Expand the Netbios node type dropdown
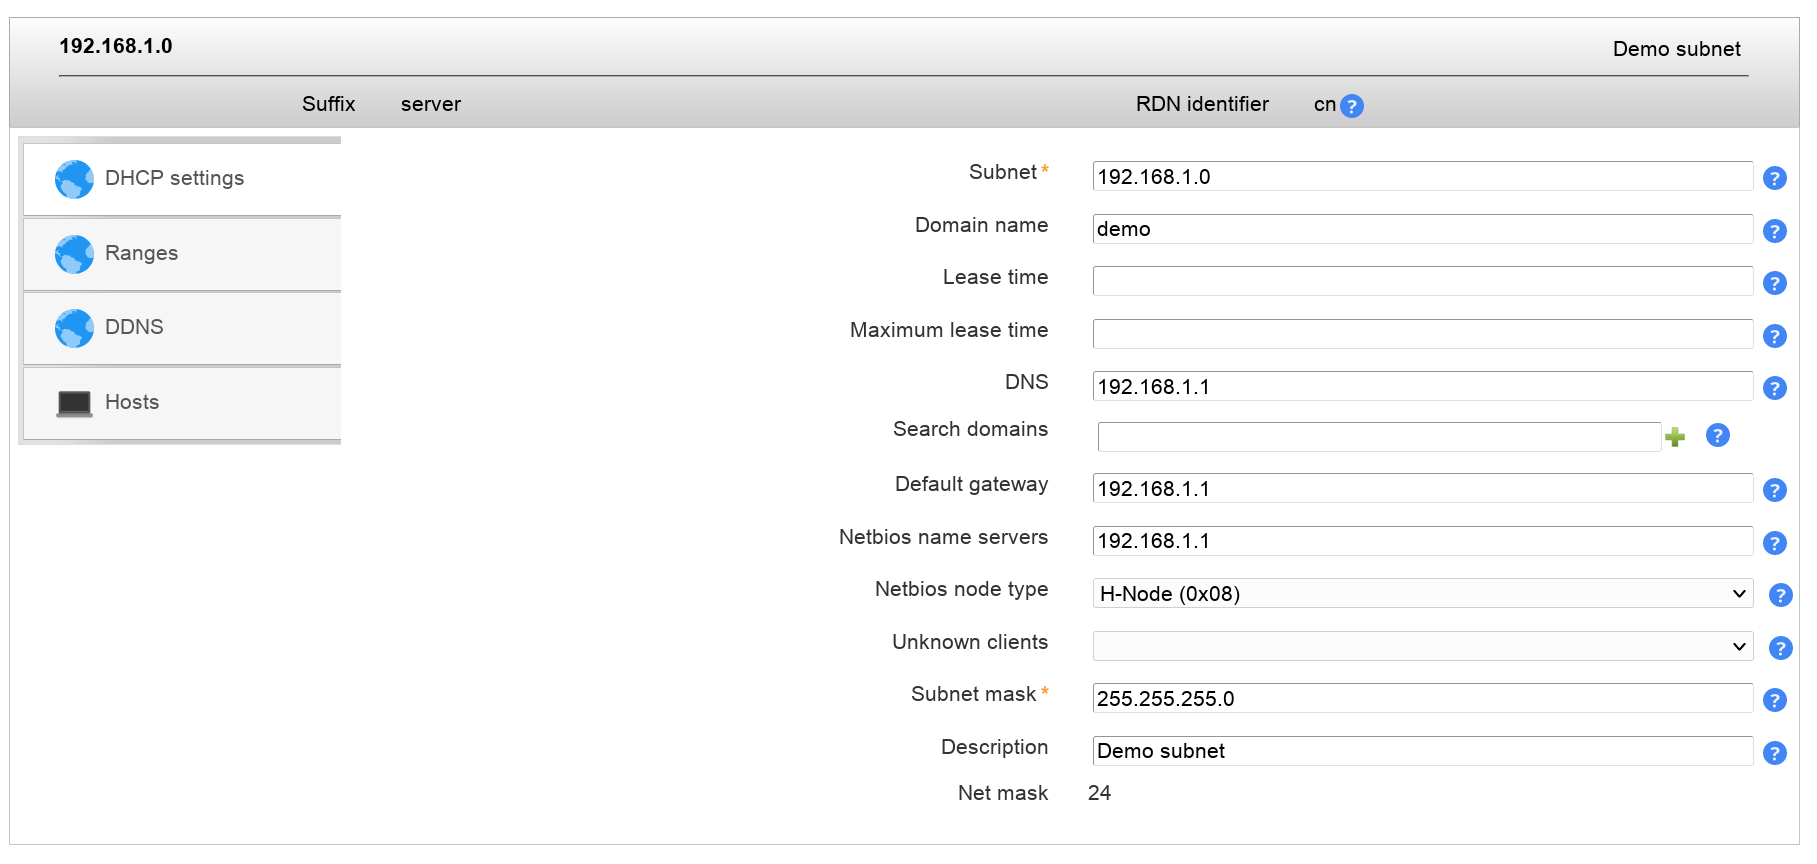Screen dimensions: 1817x864 pyautogui.click(x=1421, y=594)
